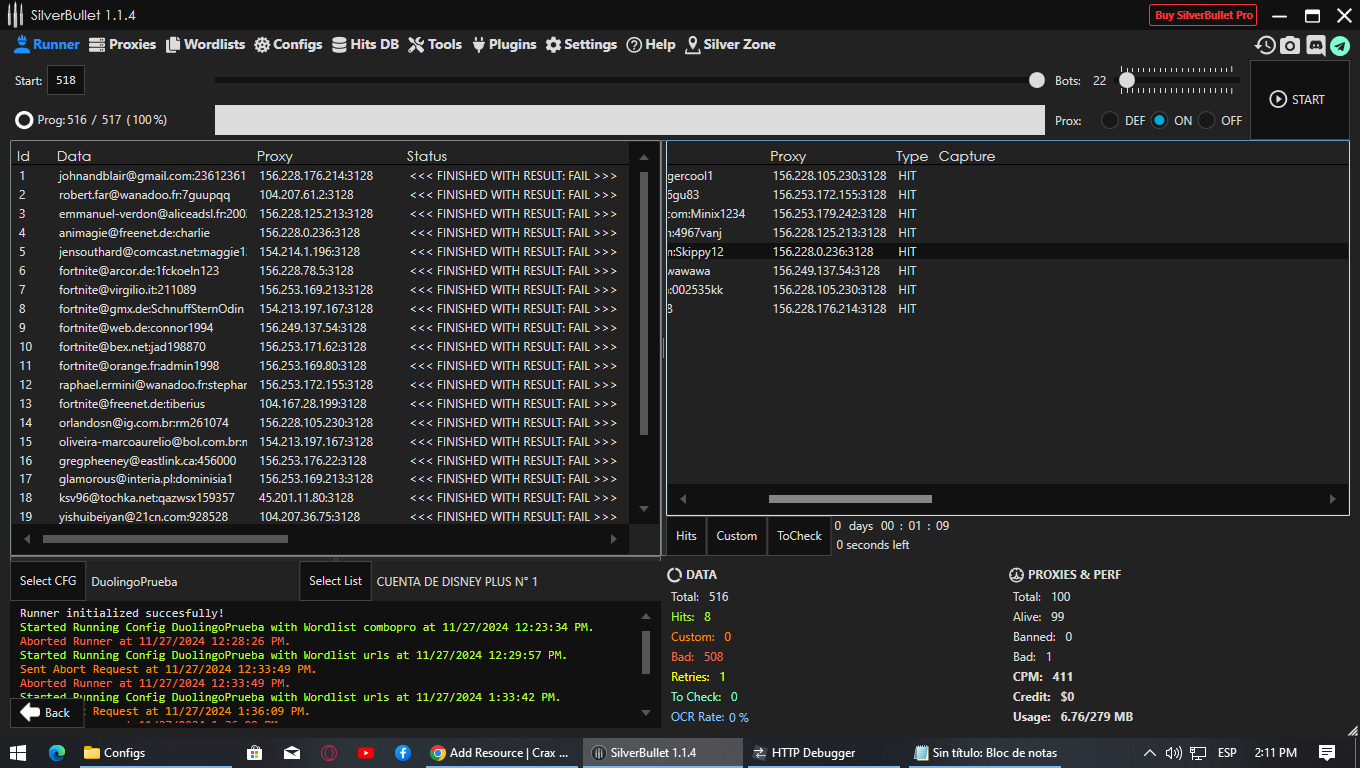
Task: Open the Wordlists section
Action: pos(205,45)
